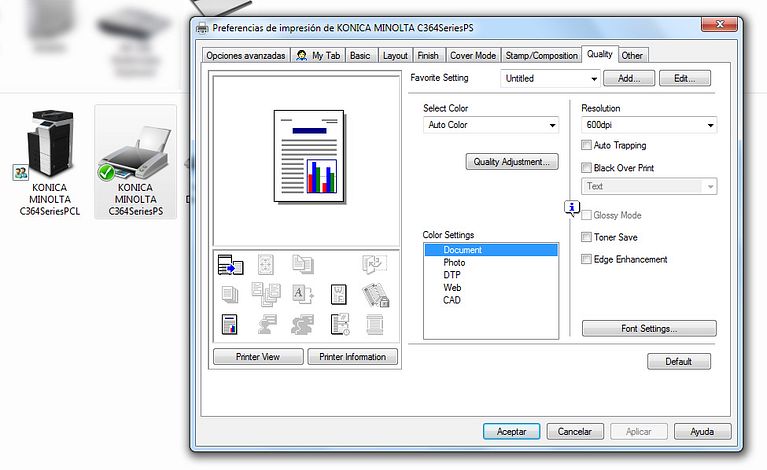This screenshot has height=470, width=767.
Task: Open the Select Color dropdown
Action: point(491,125)
